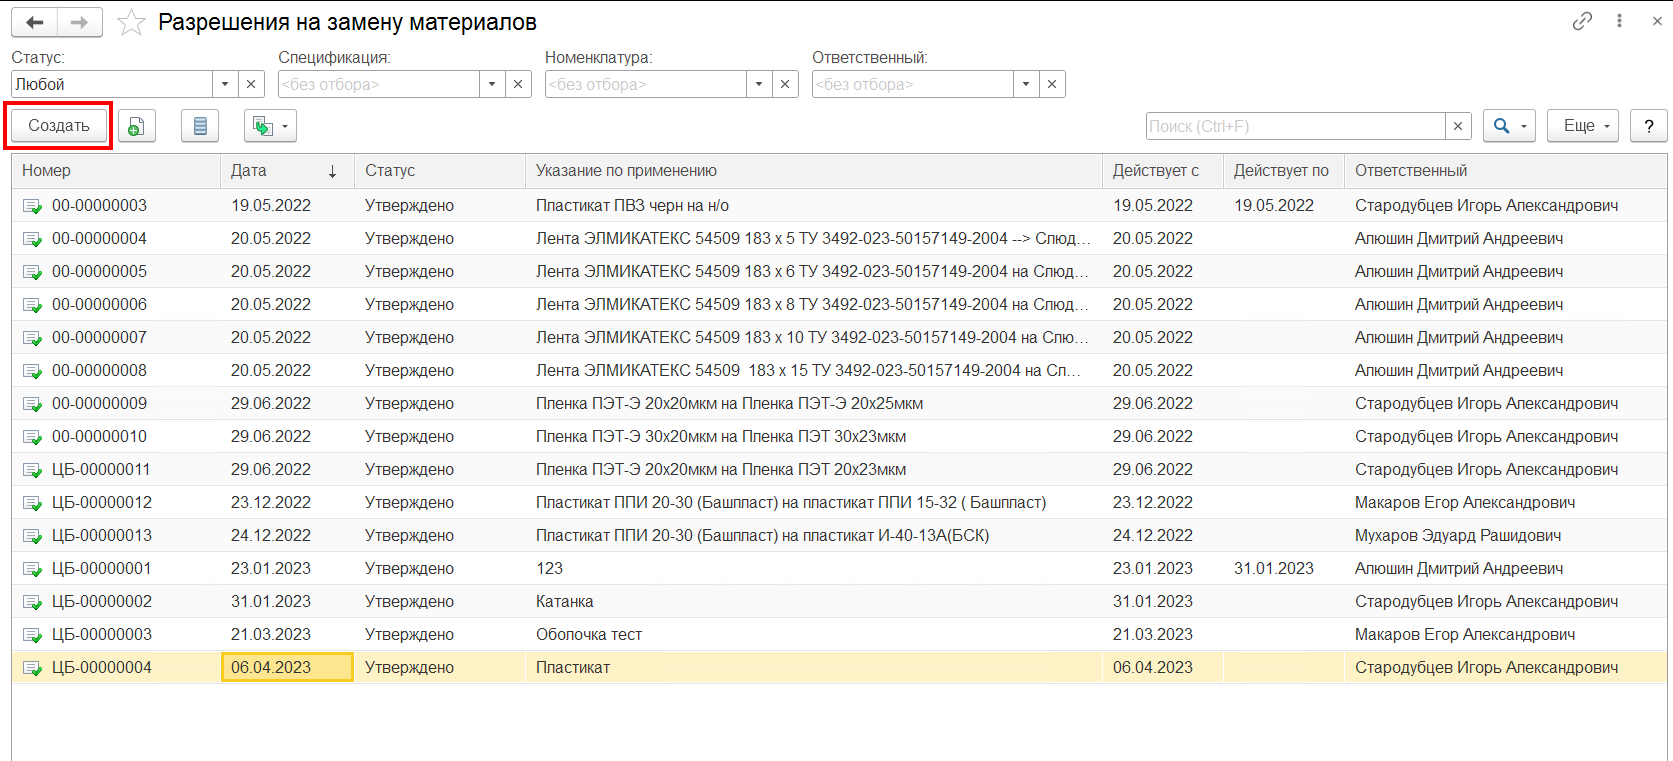This screenshot has height=761, width=1673.
Task: Expand the Ответственный dropdown list
Action: [1026, 84]
